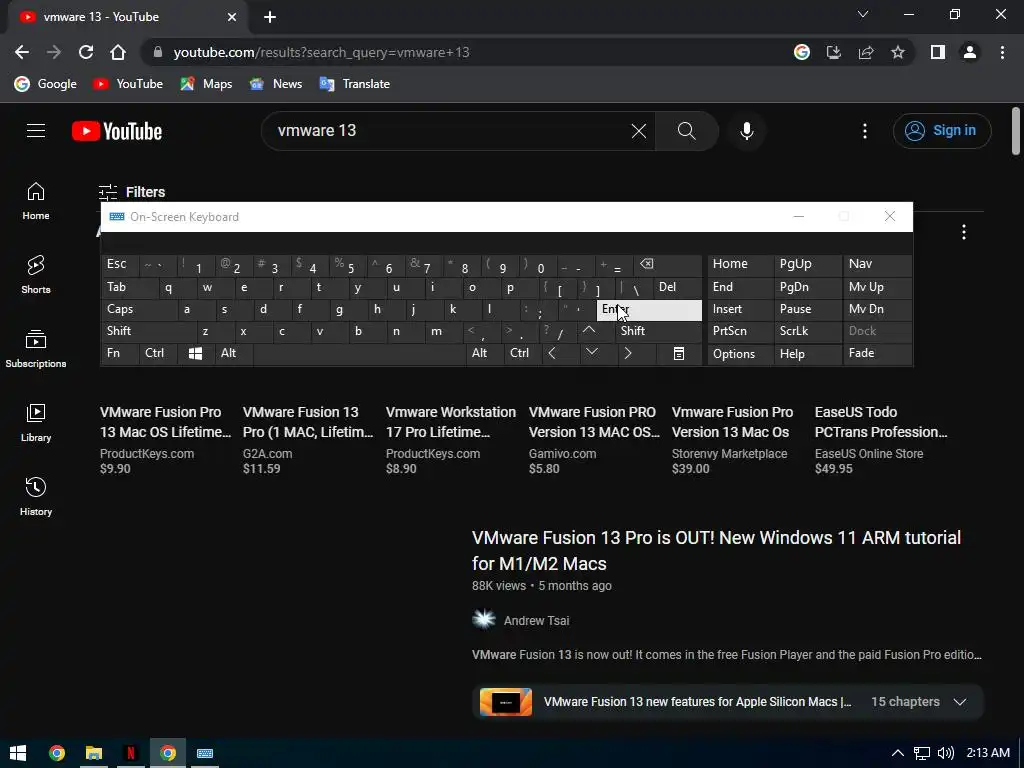
Task: Click the YouTube logo
Action: tap(117, 131)
